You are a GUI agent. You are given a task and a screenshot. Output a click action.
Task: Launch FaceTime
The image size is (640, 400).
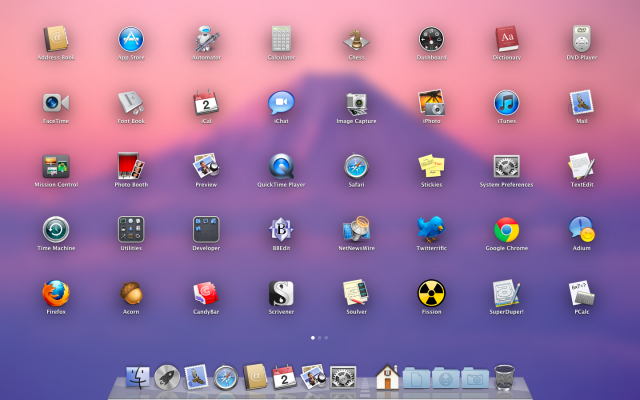[x=56, y=102]
